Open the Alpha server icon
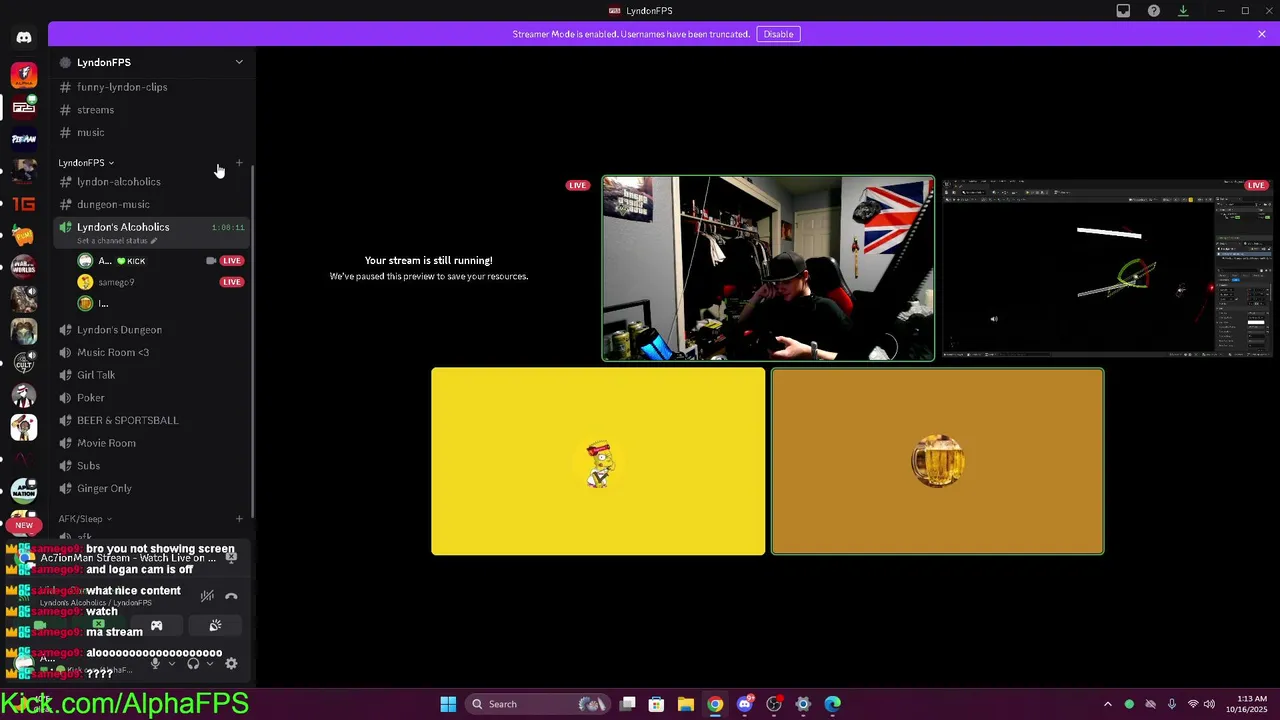Screen dimensions: 1280x720 point(24,75)
